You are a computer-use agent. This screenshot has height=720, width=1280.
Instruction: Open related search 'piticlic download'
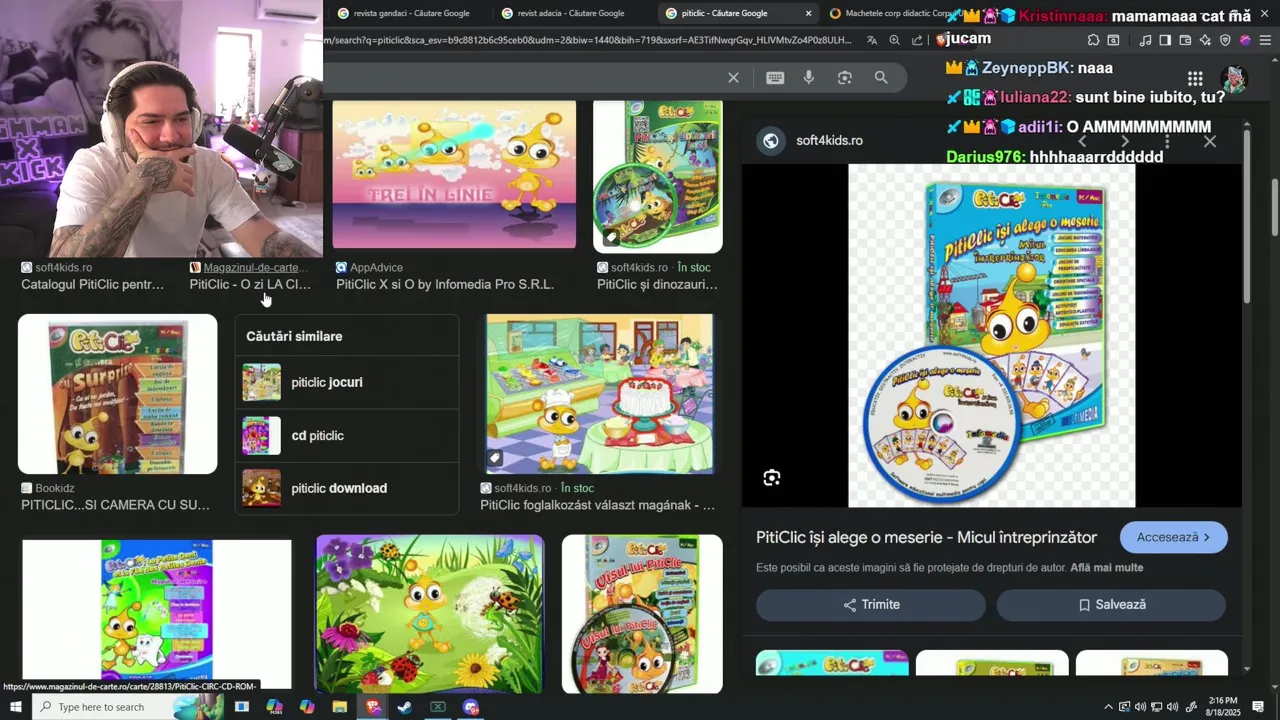coord(347,488)
